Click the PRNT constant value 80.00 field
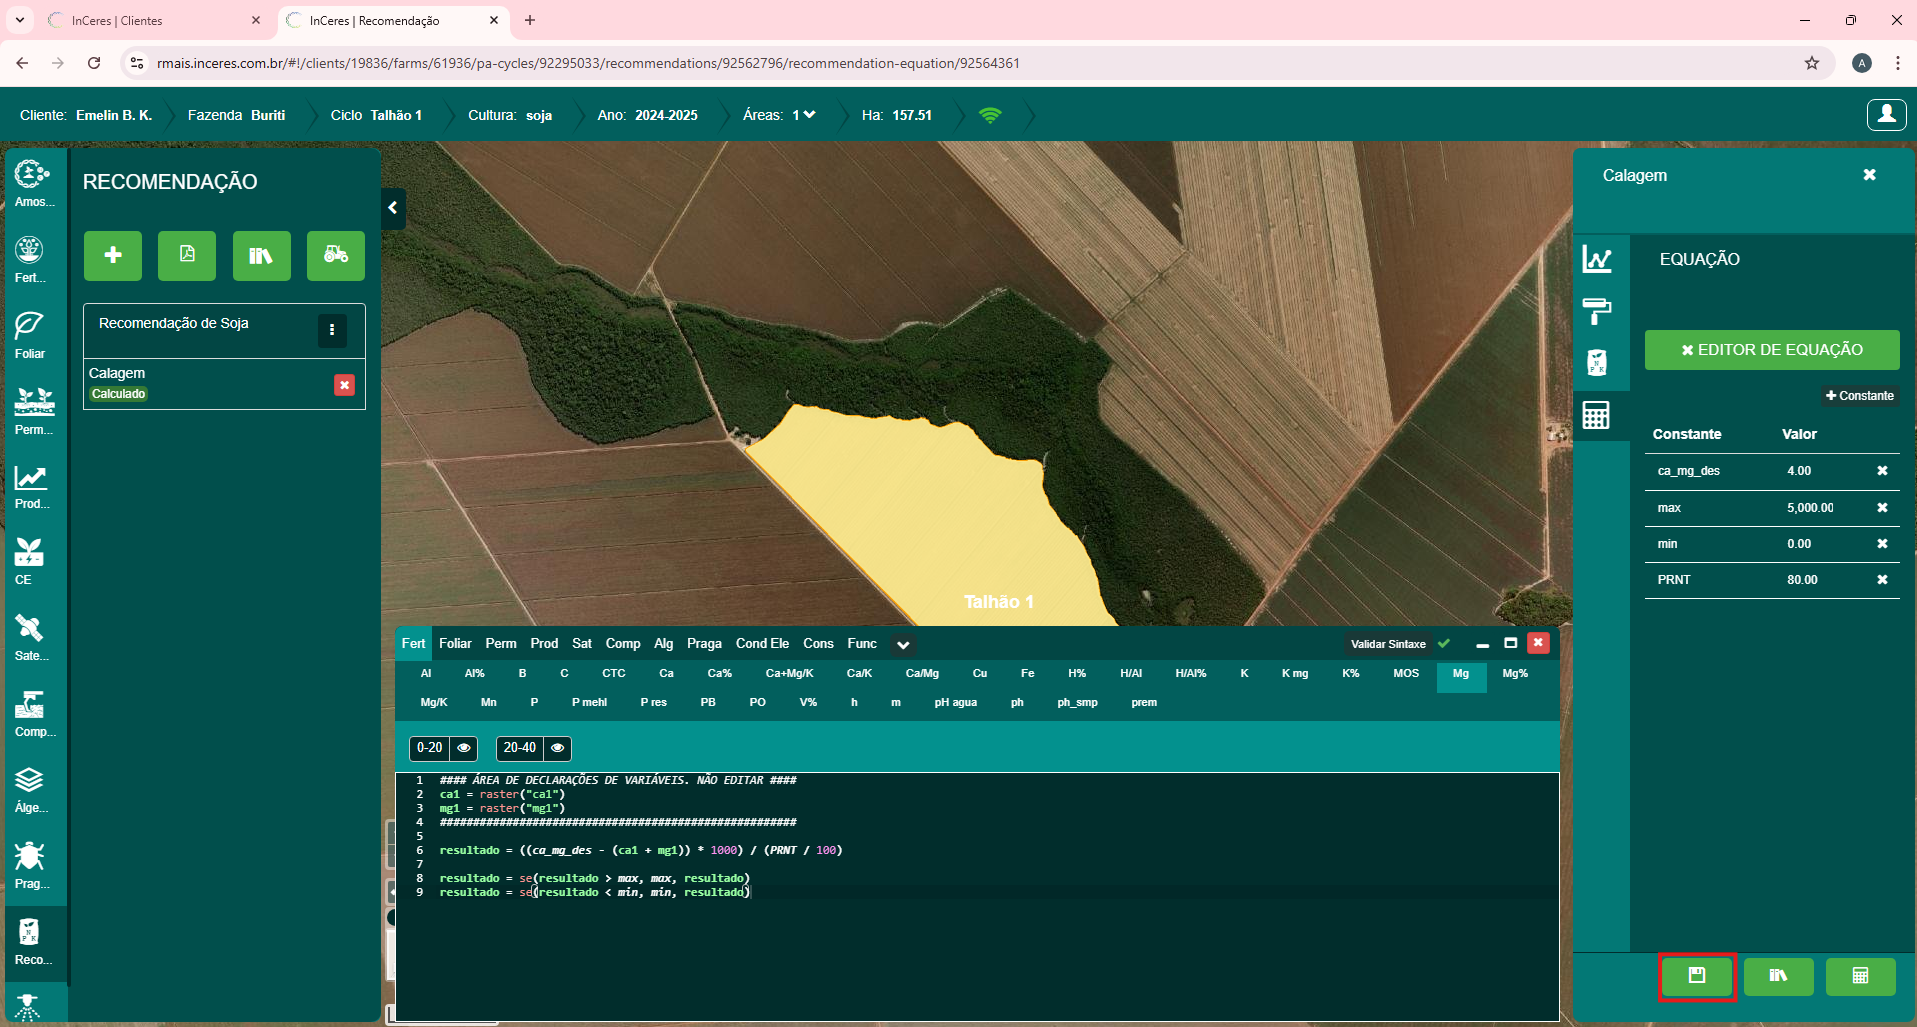1917x1027 pixels. coord(1802,580)
